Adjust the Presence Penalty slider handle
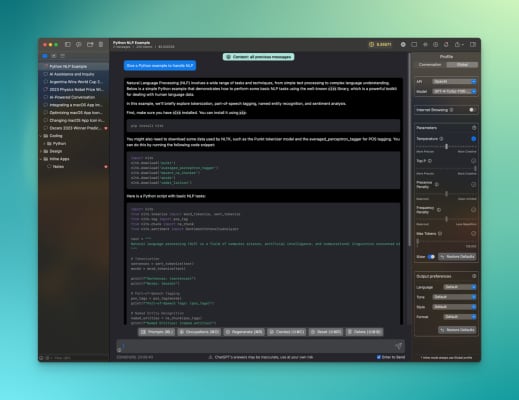Screen dimensions: 519x400 (x=446, y=194)
